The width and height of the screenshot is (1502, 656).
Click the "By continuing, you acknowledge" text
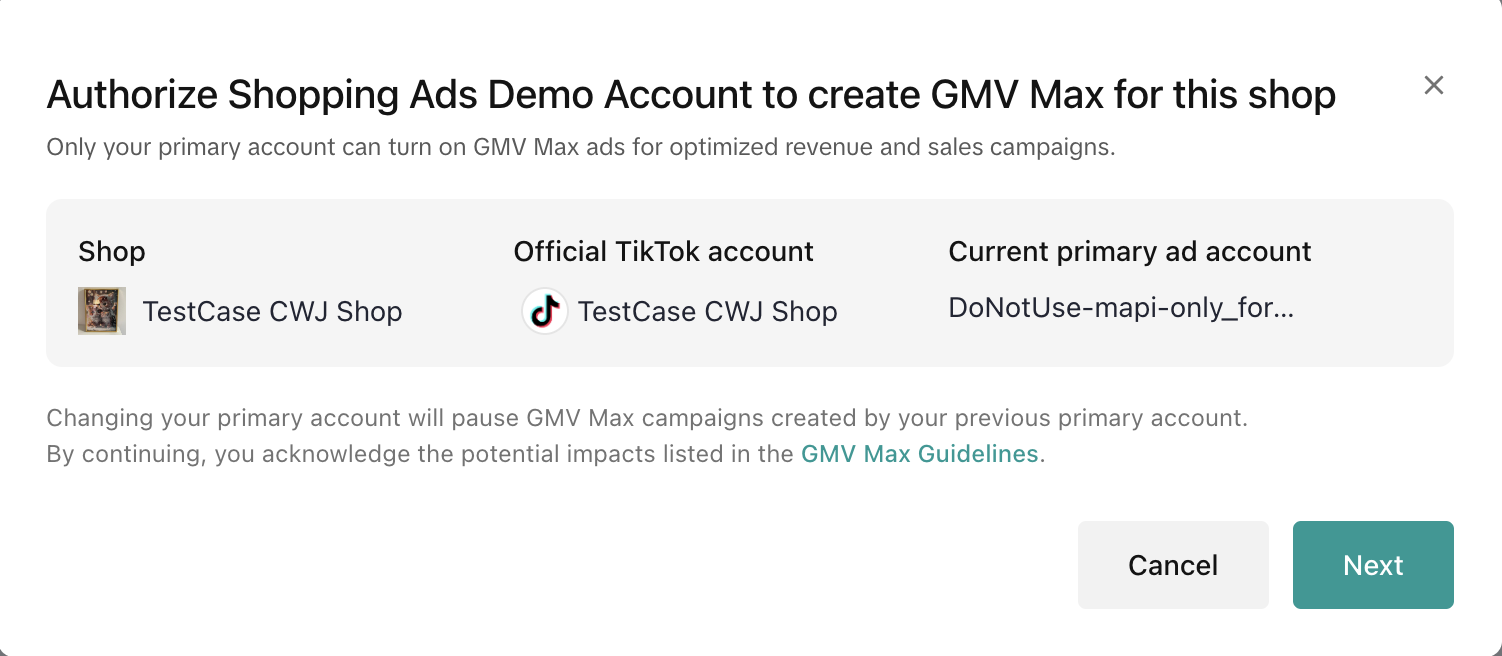420,454
